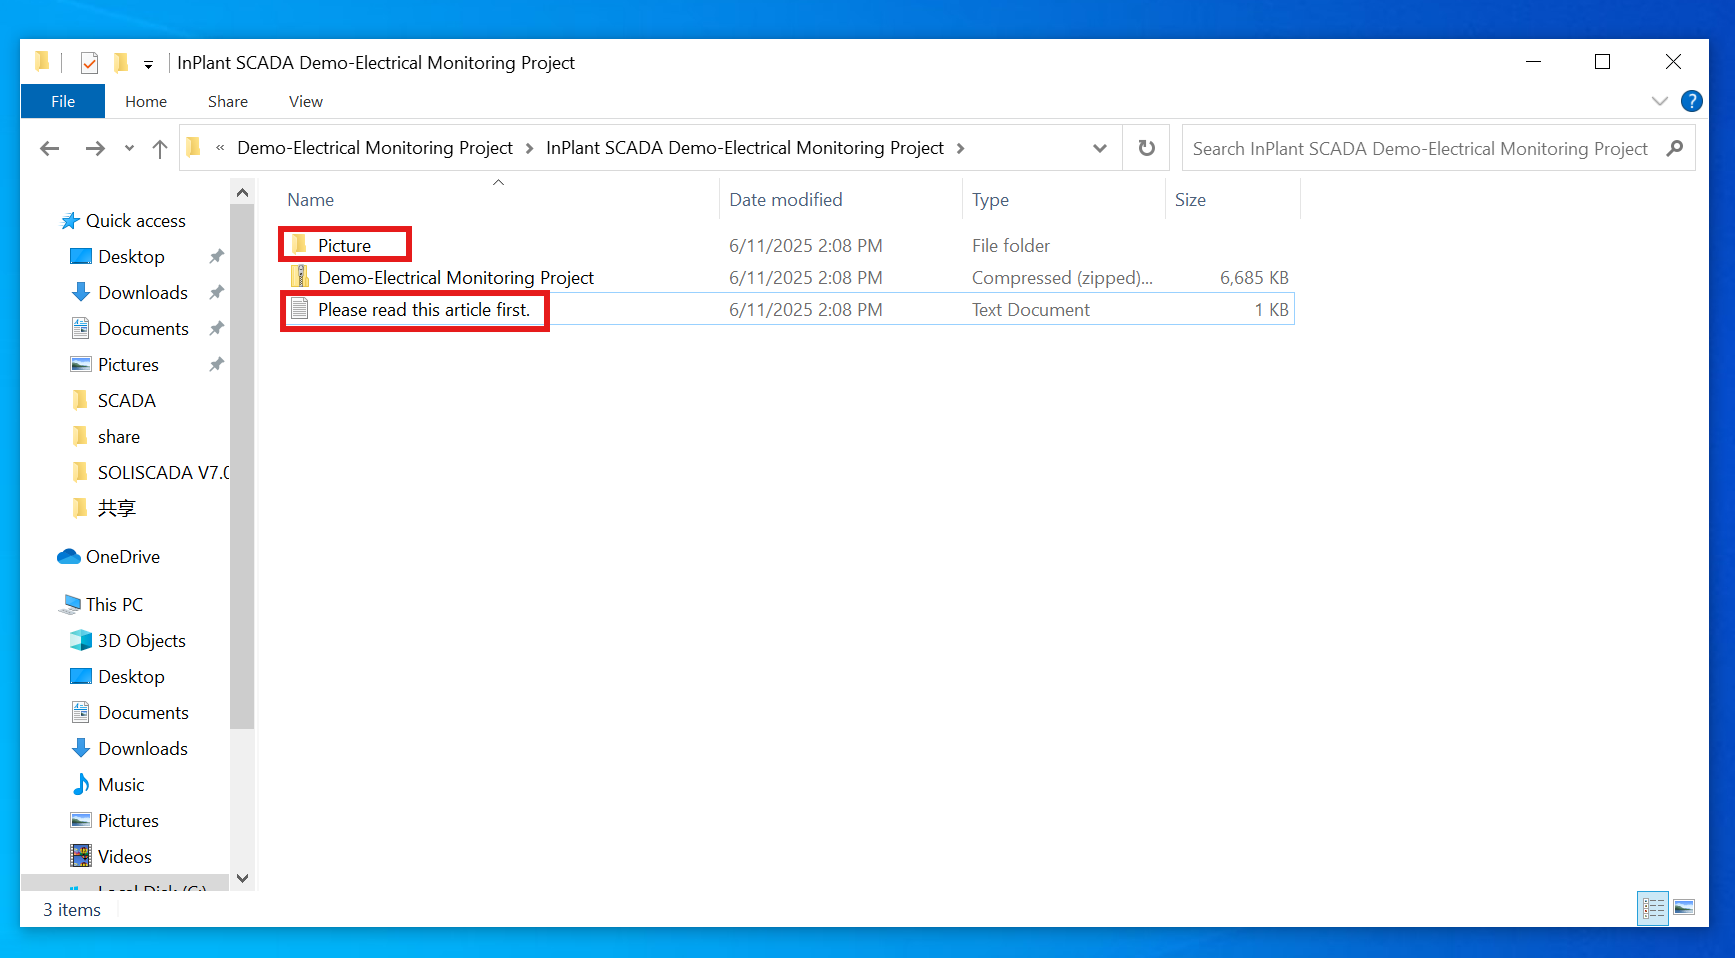
Task: Switch to the Home ribbon tab
Action: 146,101
